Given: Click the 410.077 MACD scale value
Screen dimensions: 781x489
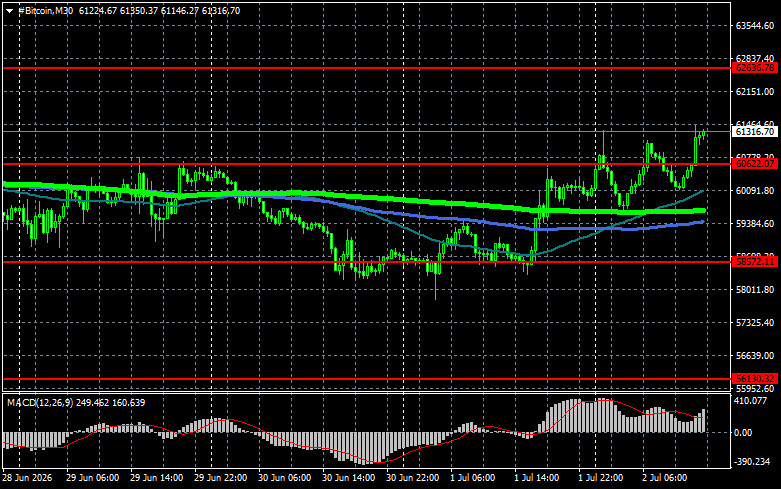Looking at the screenshot, I should point(750,400).
